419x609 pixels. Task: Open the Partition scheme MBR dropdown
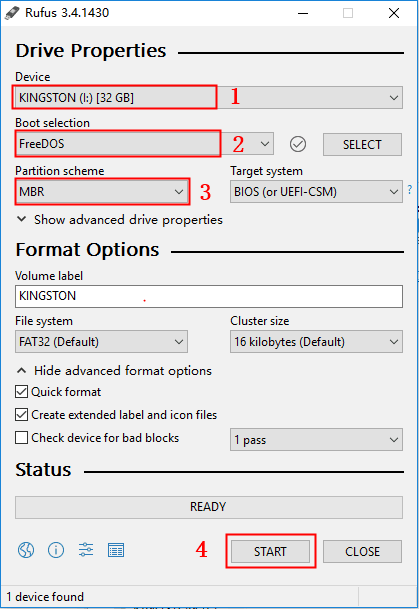tap(101, 191)
